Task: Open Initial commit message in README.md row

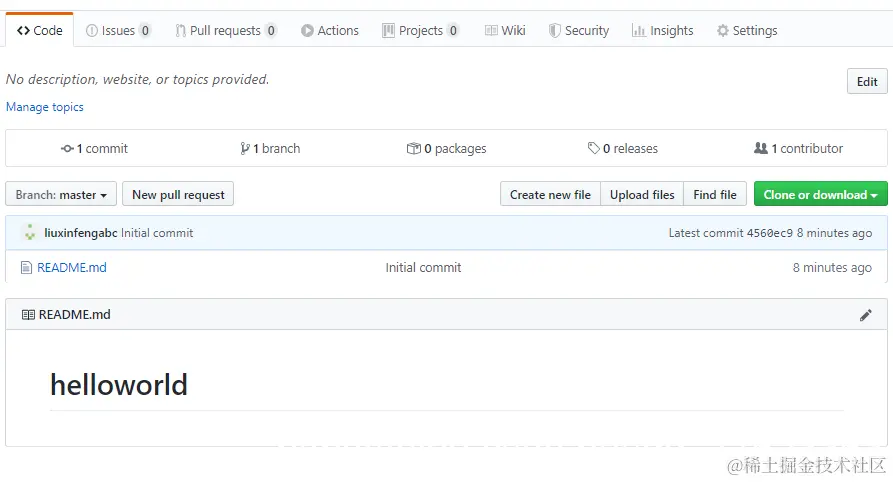Action: (423, 267)
